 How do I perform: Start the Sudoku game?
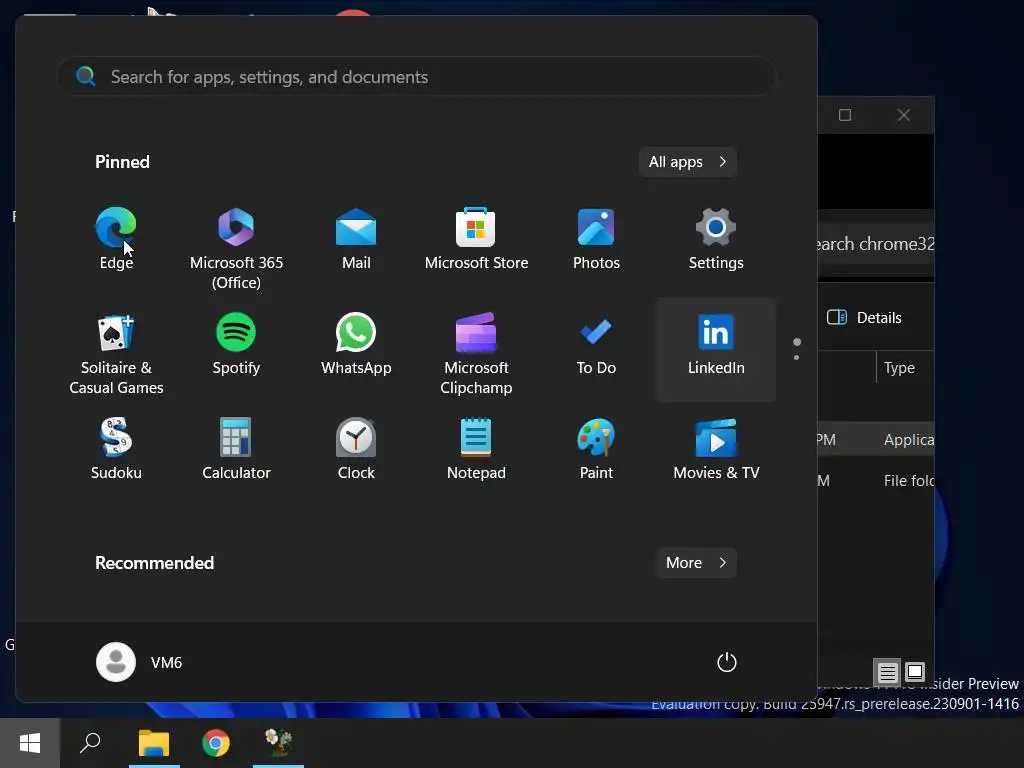point(116,449)
